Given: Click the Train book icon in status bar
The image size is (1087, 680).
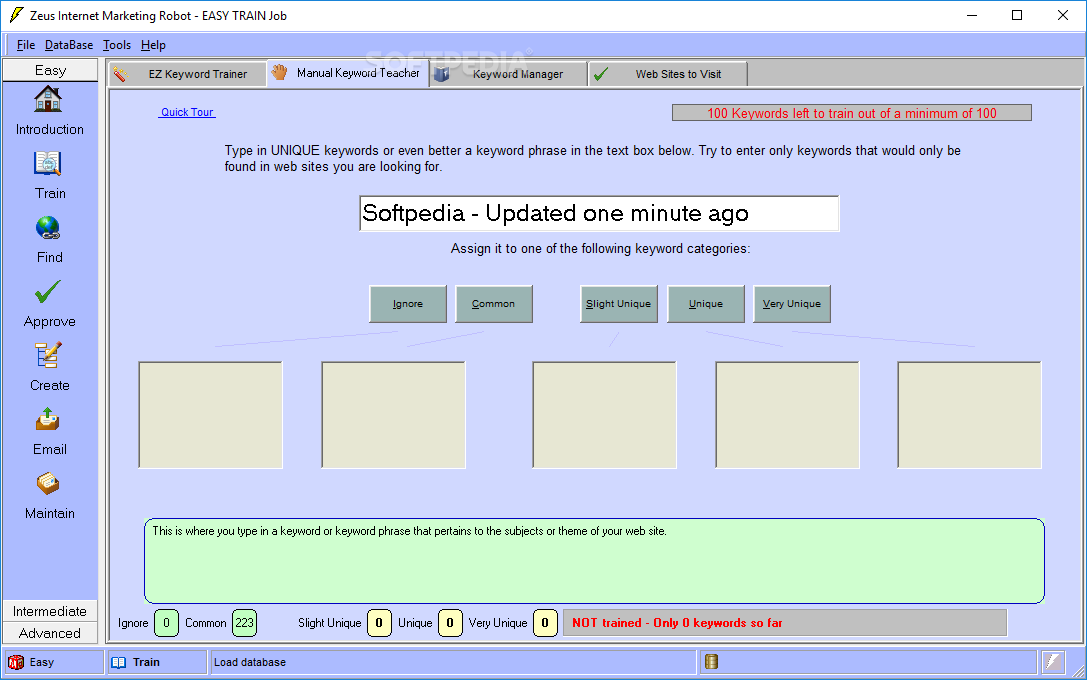Looking at the screenshot, I should click(x=119, y=663).
